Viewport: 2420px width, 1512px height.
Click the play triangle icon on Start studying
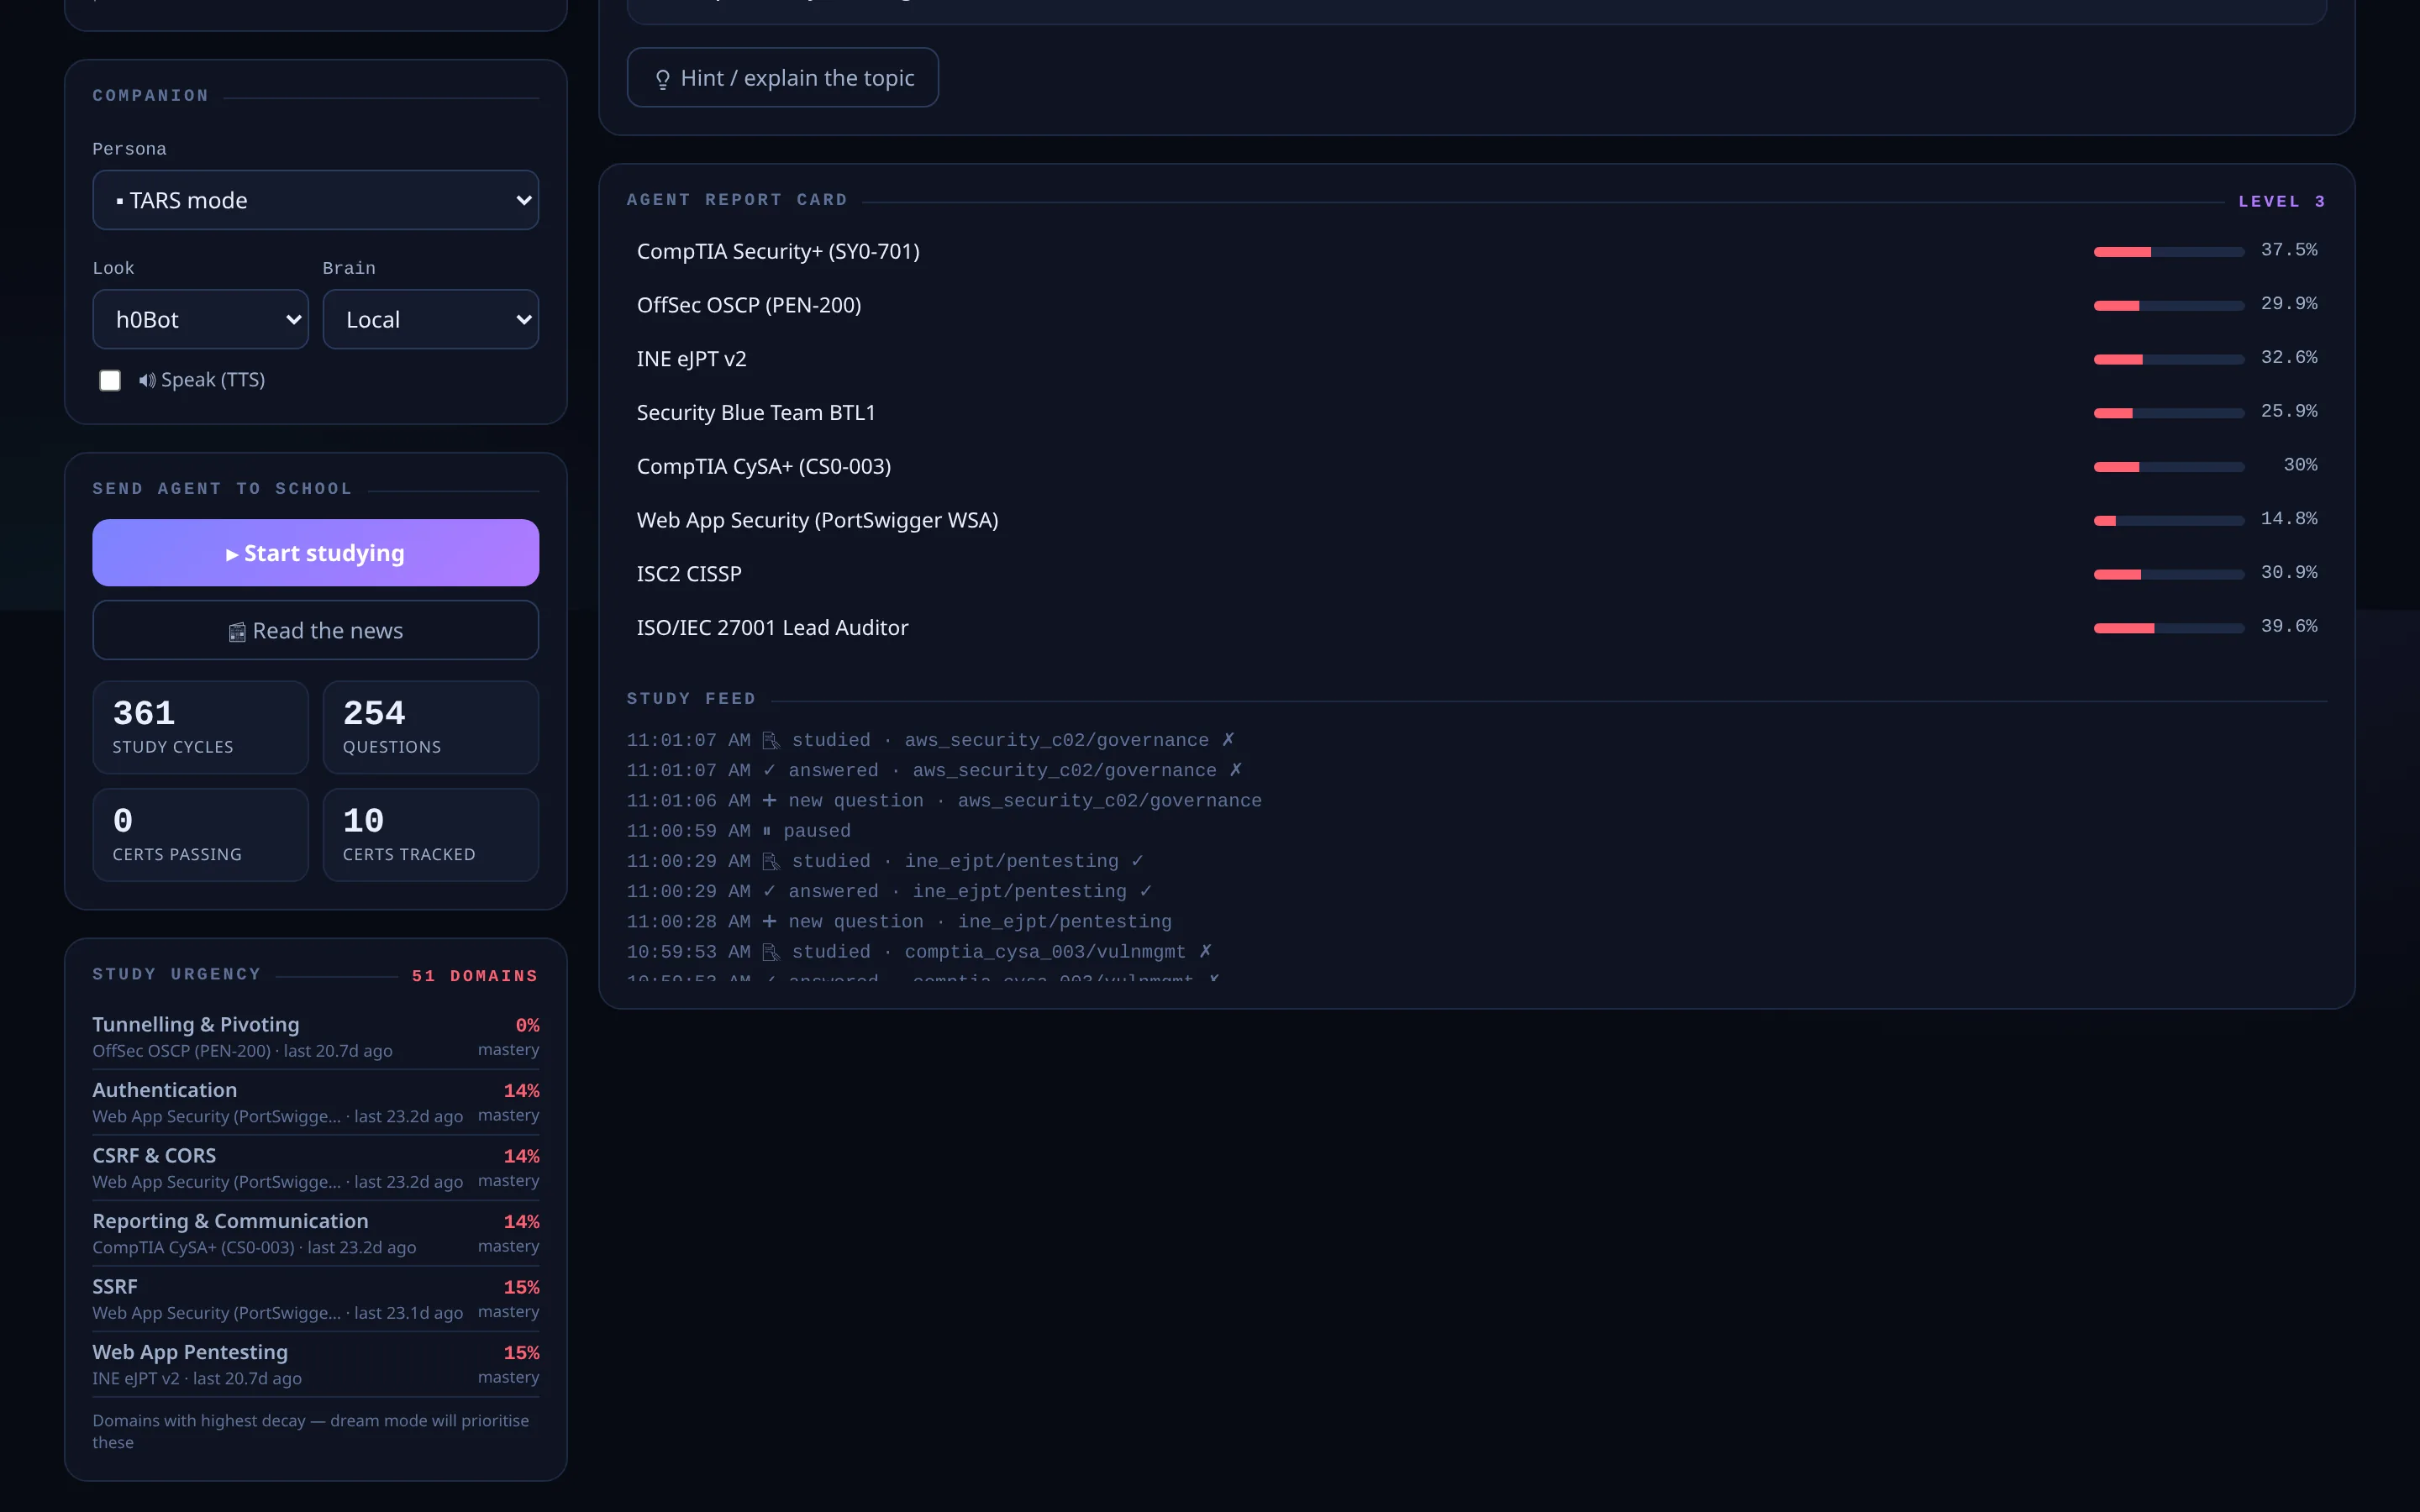(232, 554)
